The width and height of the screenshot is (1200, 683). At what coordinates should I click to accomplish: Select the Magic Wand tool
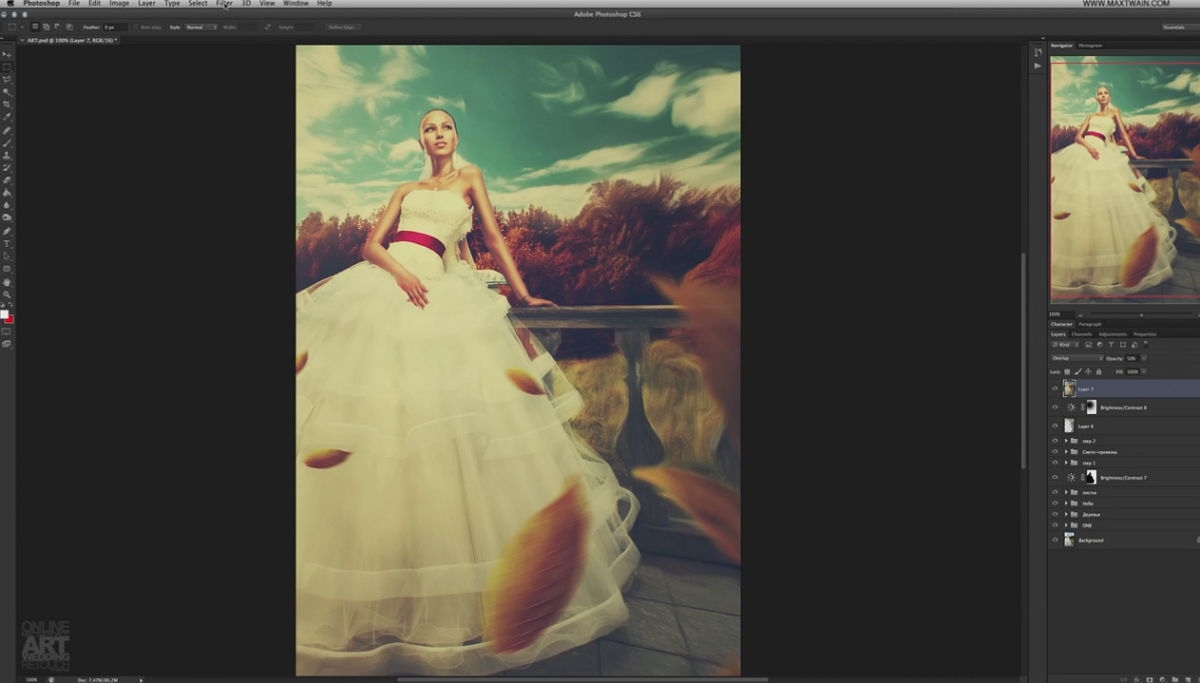click(7, 91)
